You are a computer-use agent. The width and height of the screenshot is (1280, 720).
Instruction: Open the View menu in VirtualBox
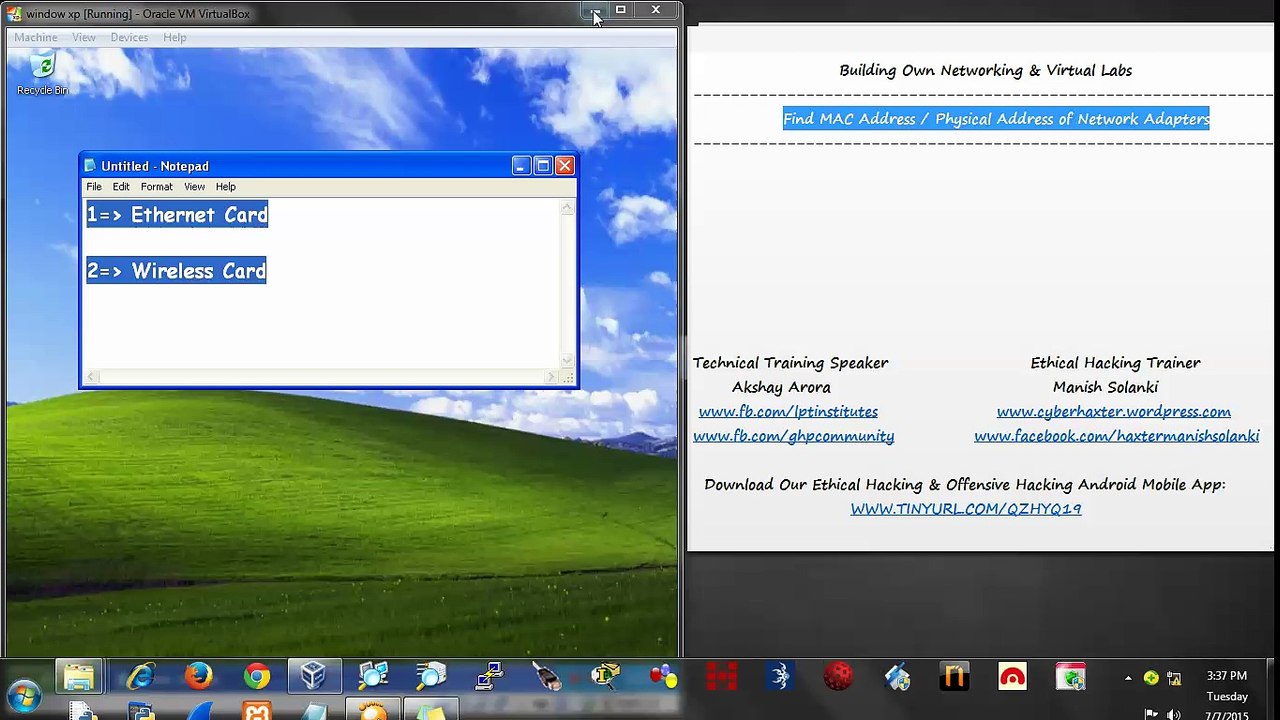tap(84, 37)
